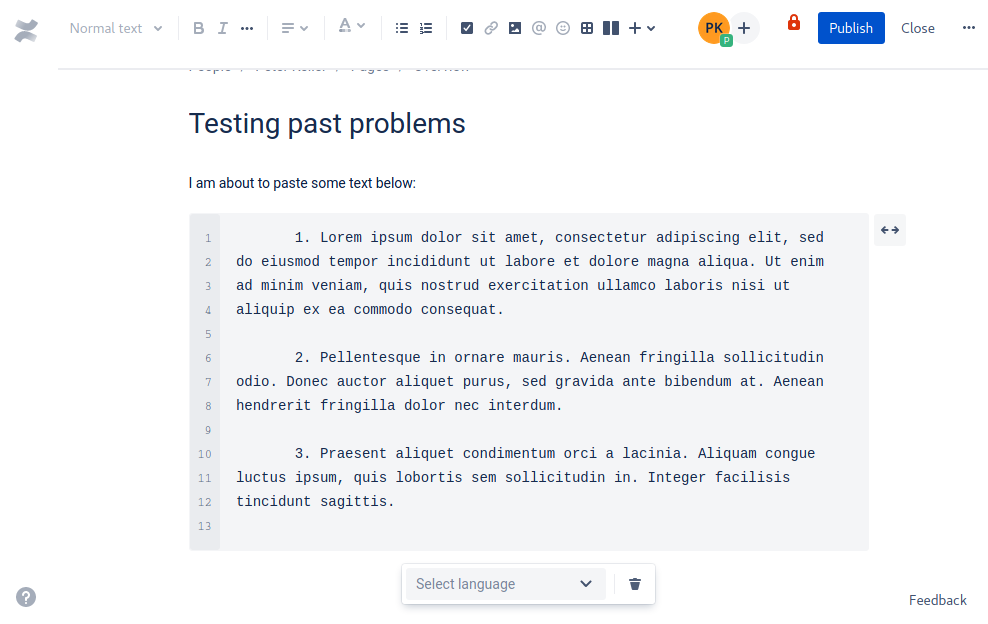This screenshot has height=624, width=988.
Task: Mention someone using the @ icon
Action: click(x=538, y=28)
